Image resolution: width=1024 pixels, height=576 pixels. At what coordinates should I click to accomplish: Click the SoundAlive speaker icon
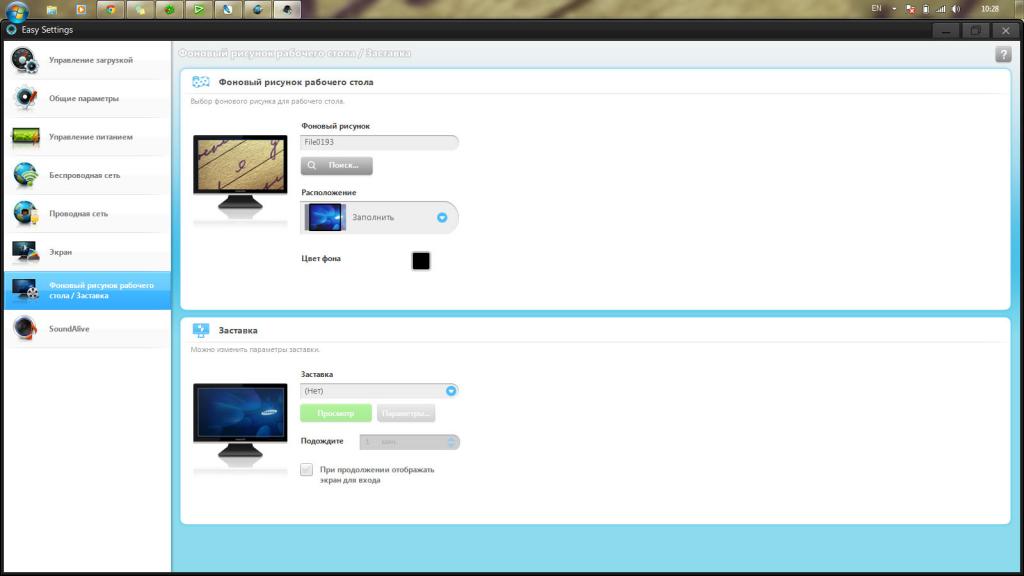pyautogui.click(x=25, y=328)
